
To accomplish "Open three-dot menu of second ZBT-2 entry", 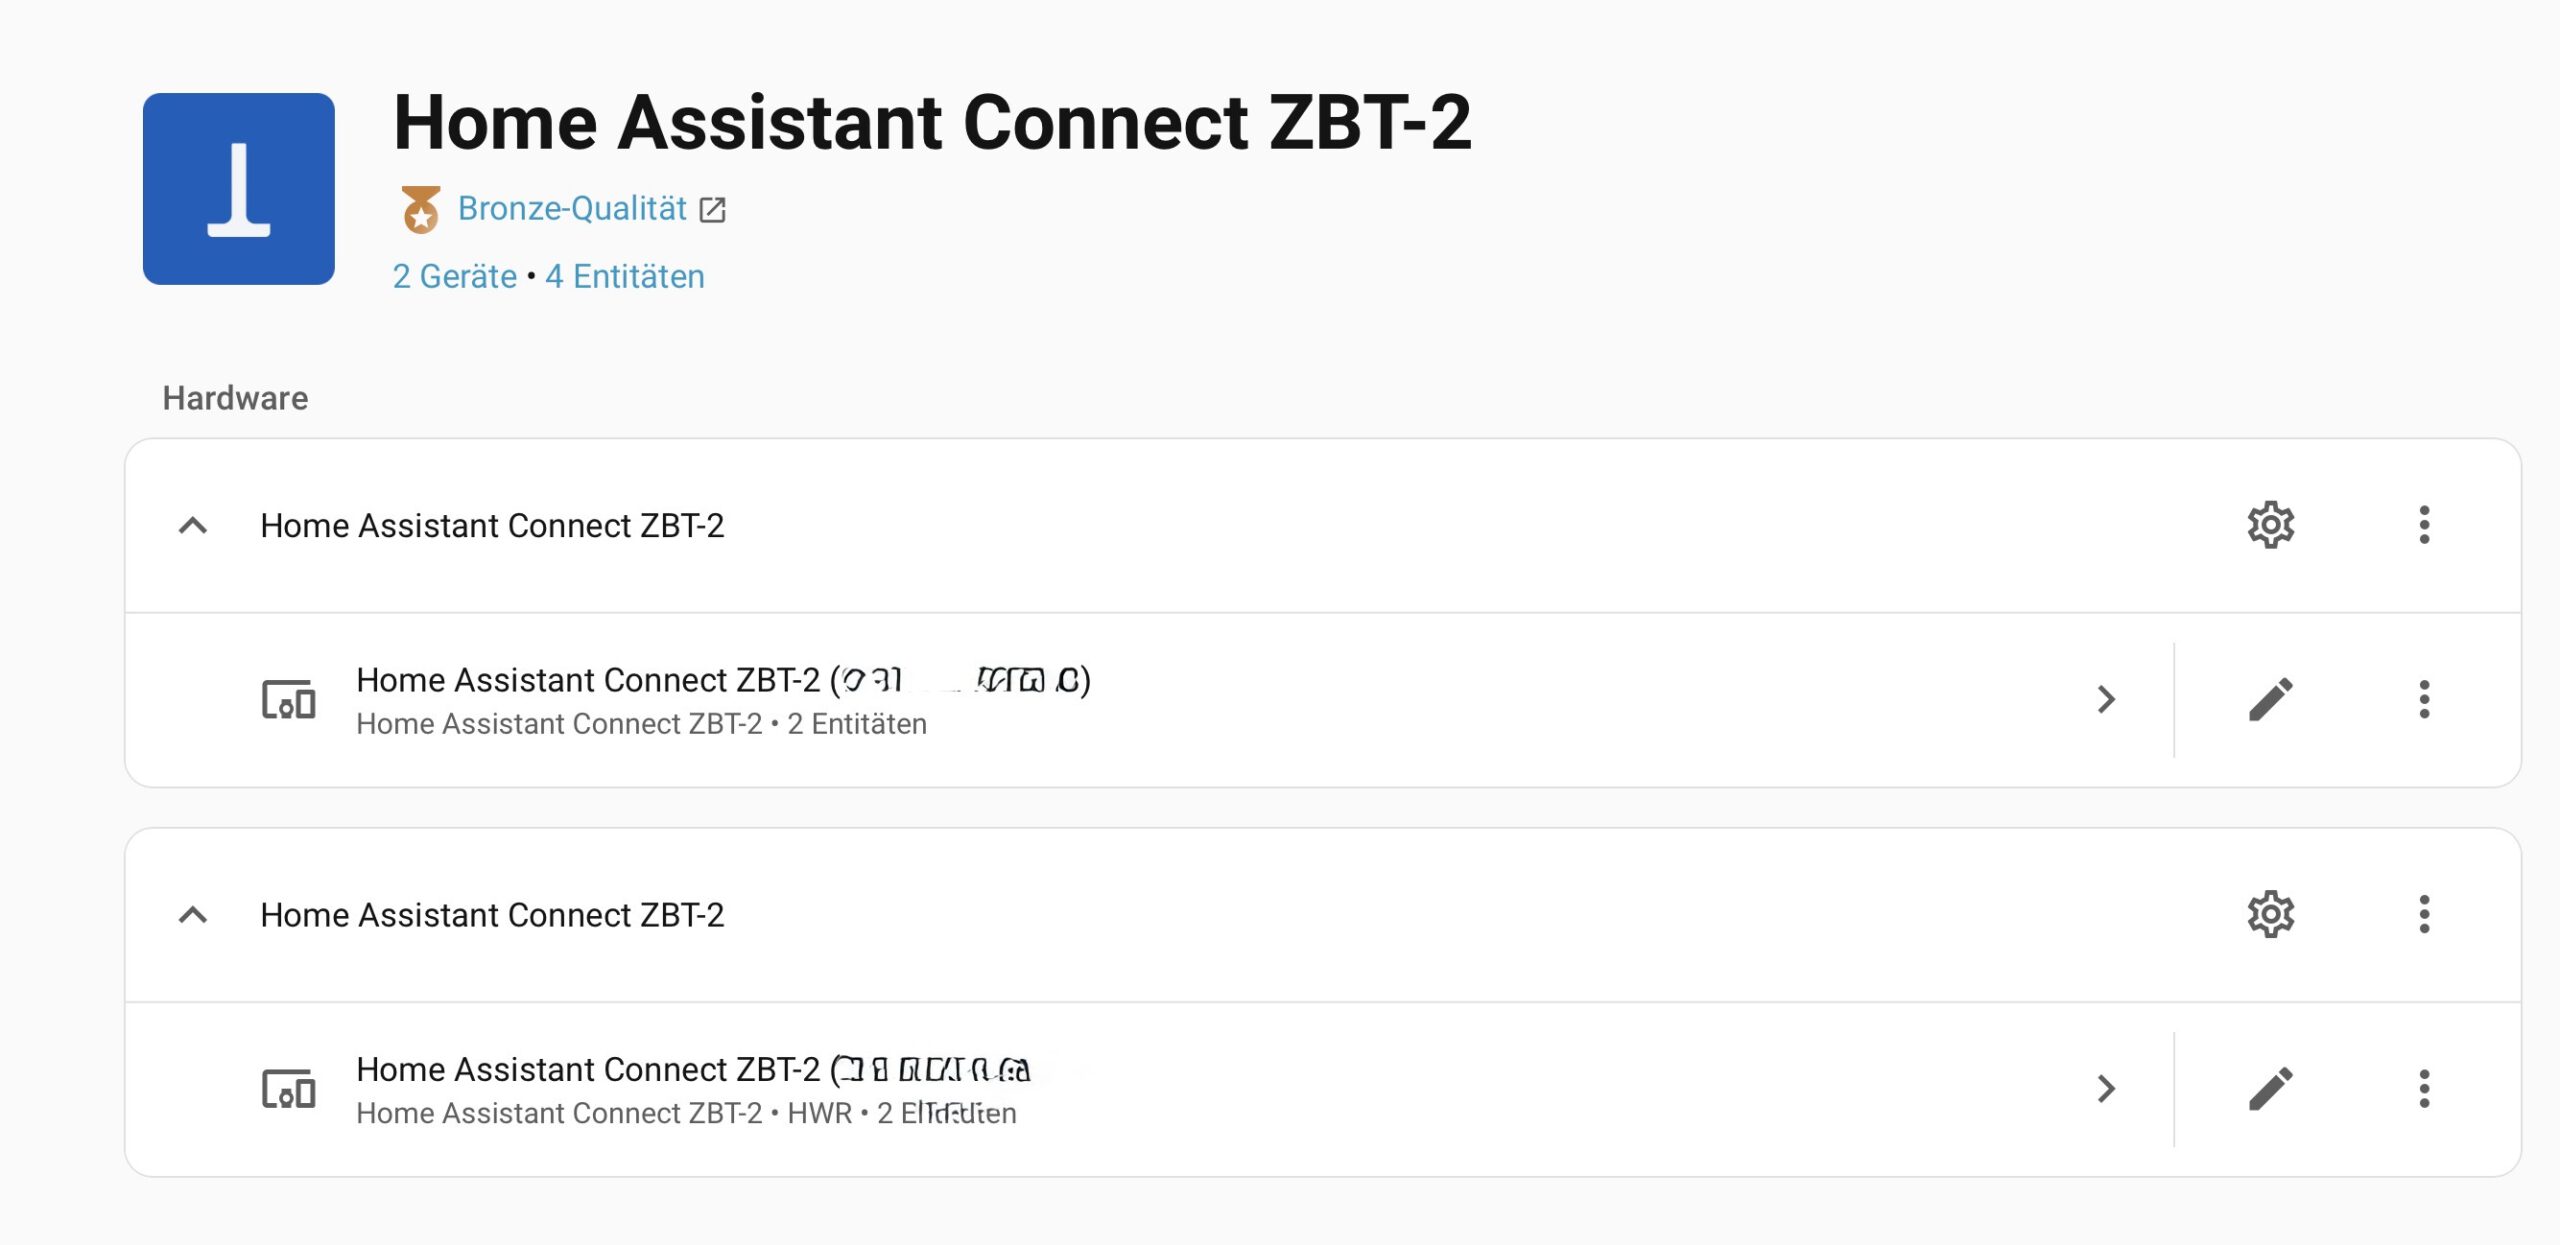I will 2424,914.
